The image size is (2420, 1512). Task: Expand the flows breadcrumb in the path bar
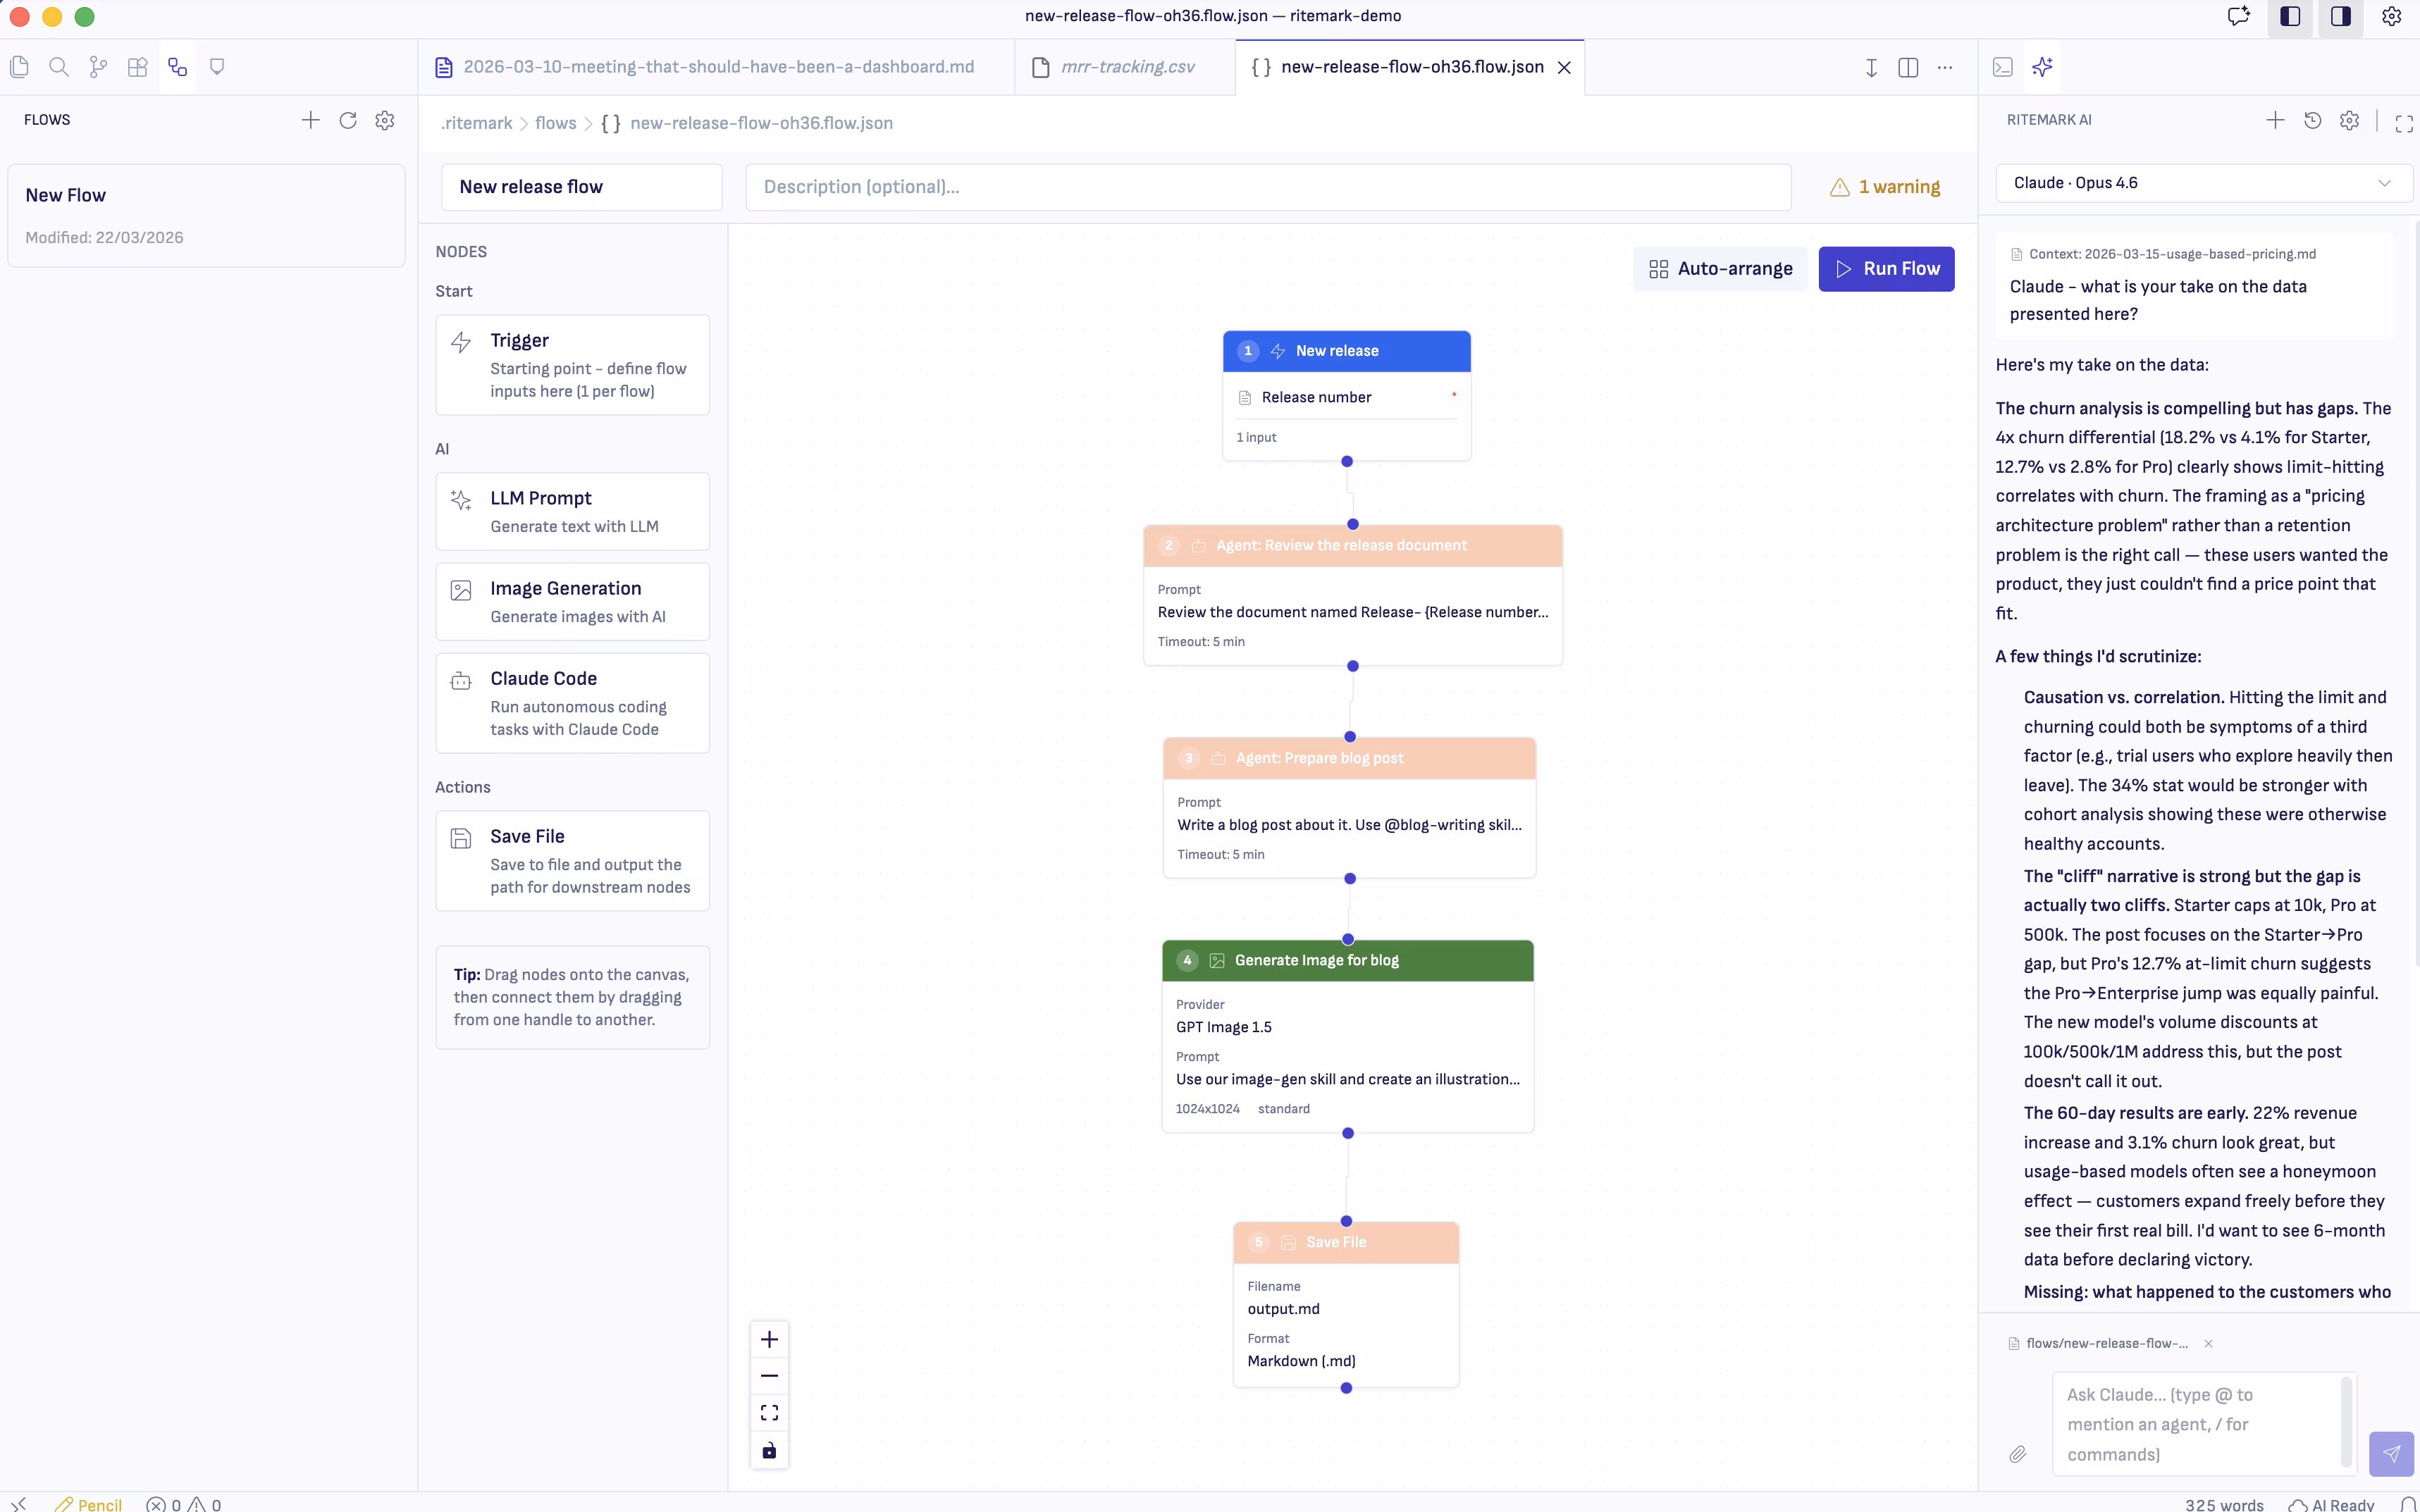(x=556, y=123)
